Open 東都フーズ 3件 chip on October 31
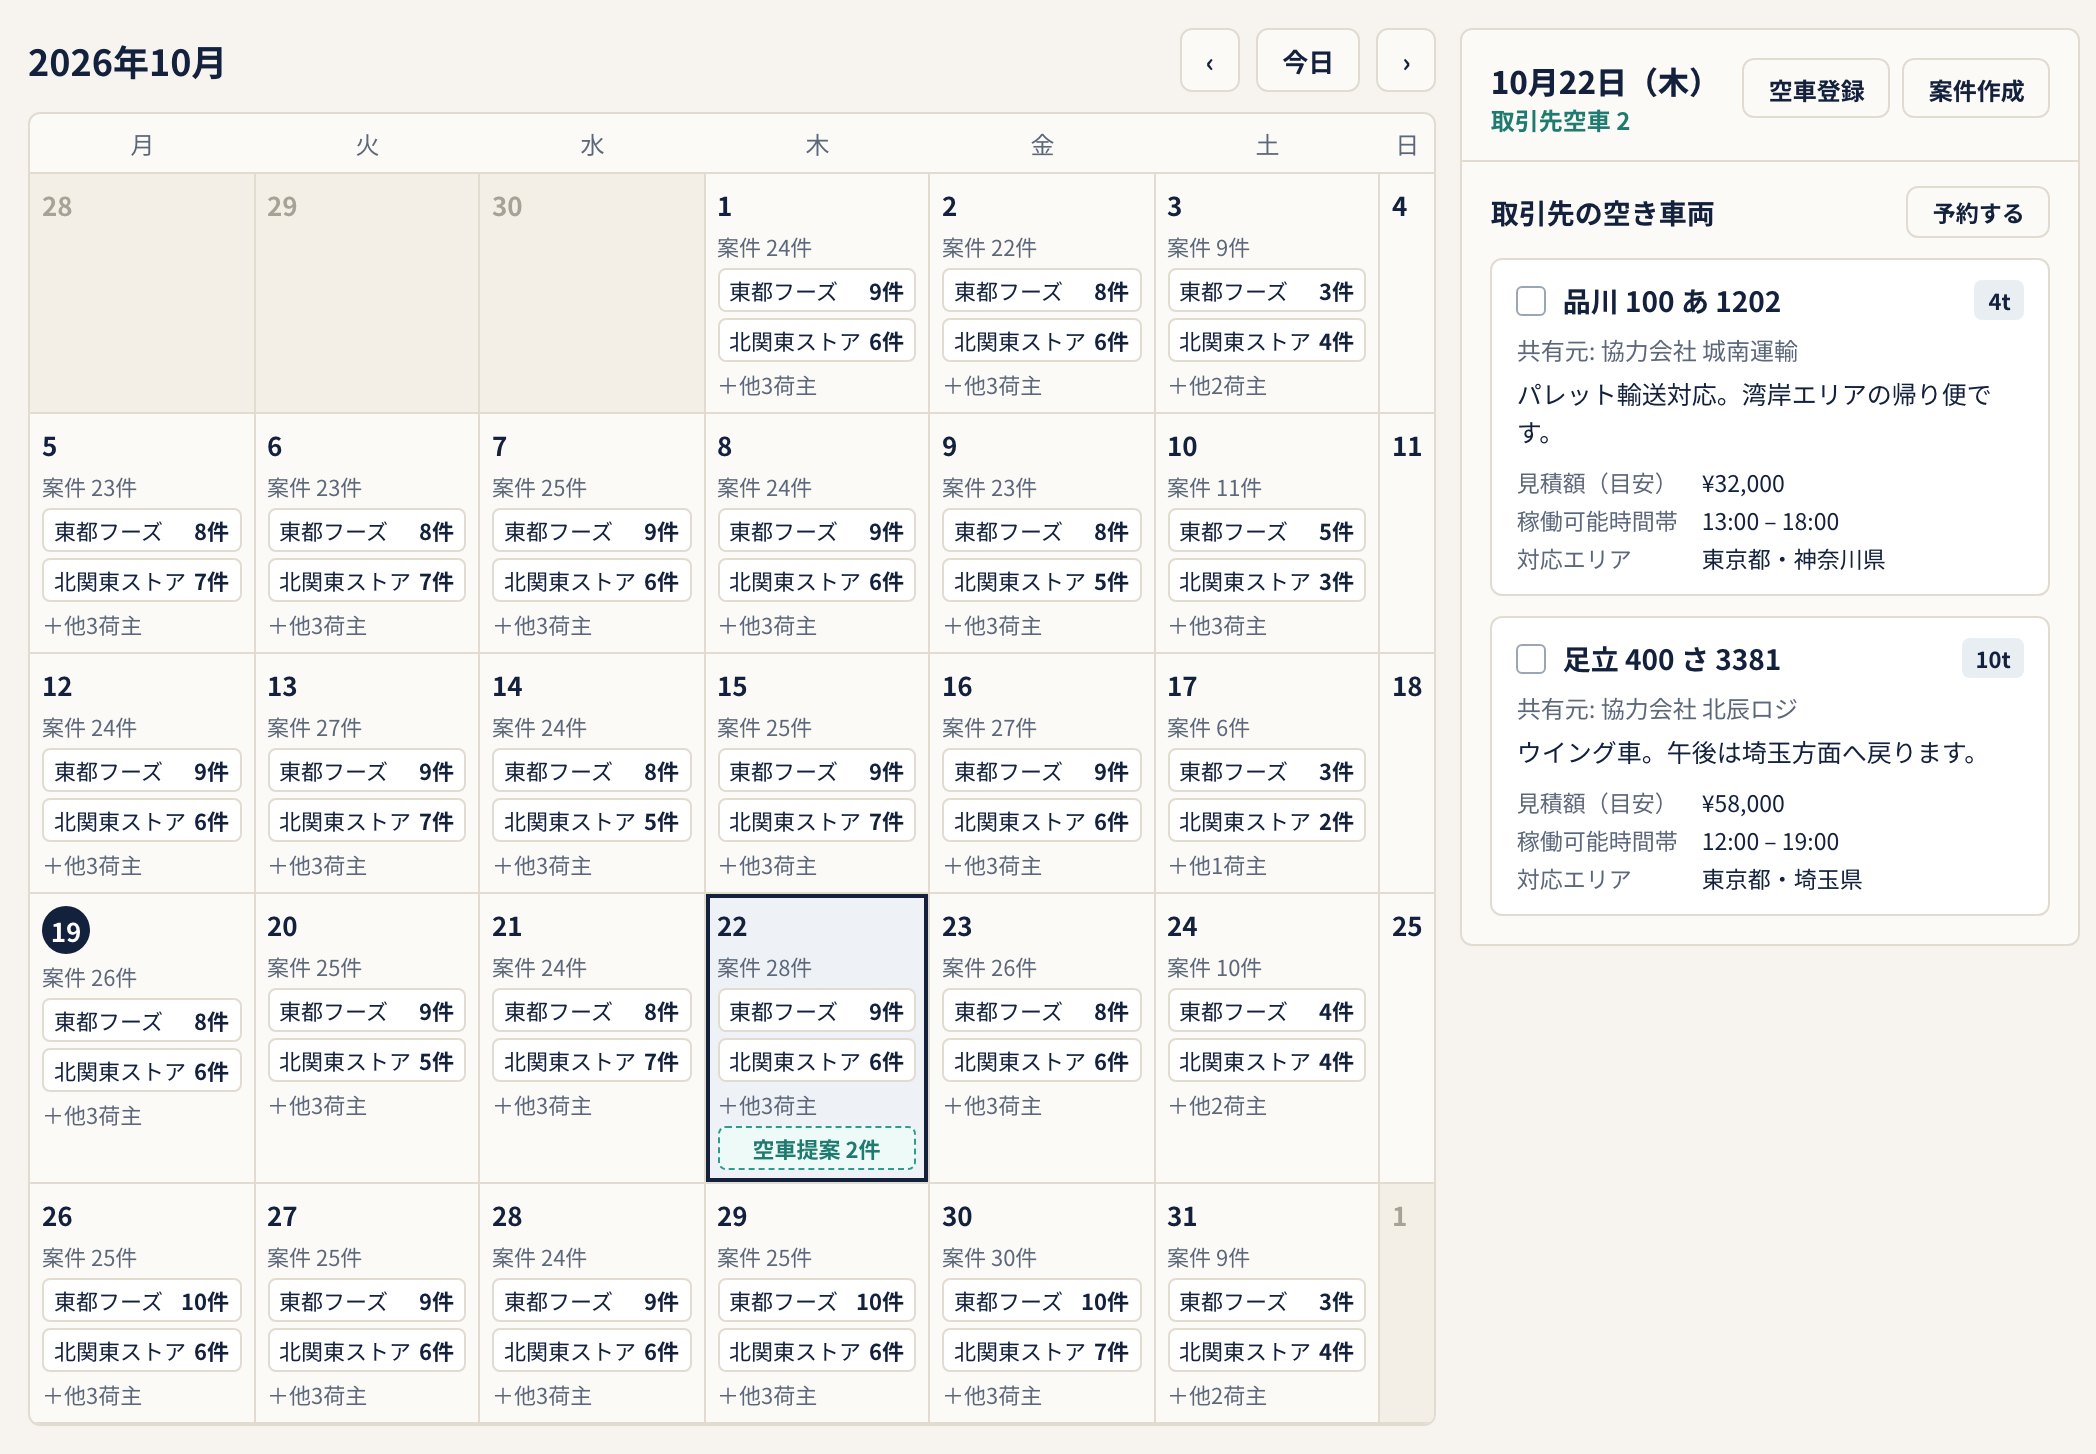Viewport: 2096px width, 1454px height. (1266, 1301)
